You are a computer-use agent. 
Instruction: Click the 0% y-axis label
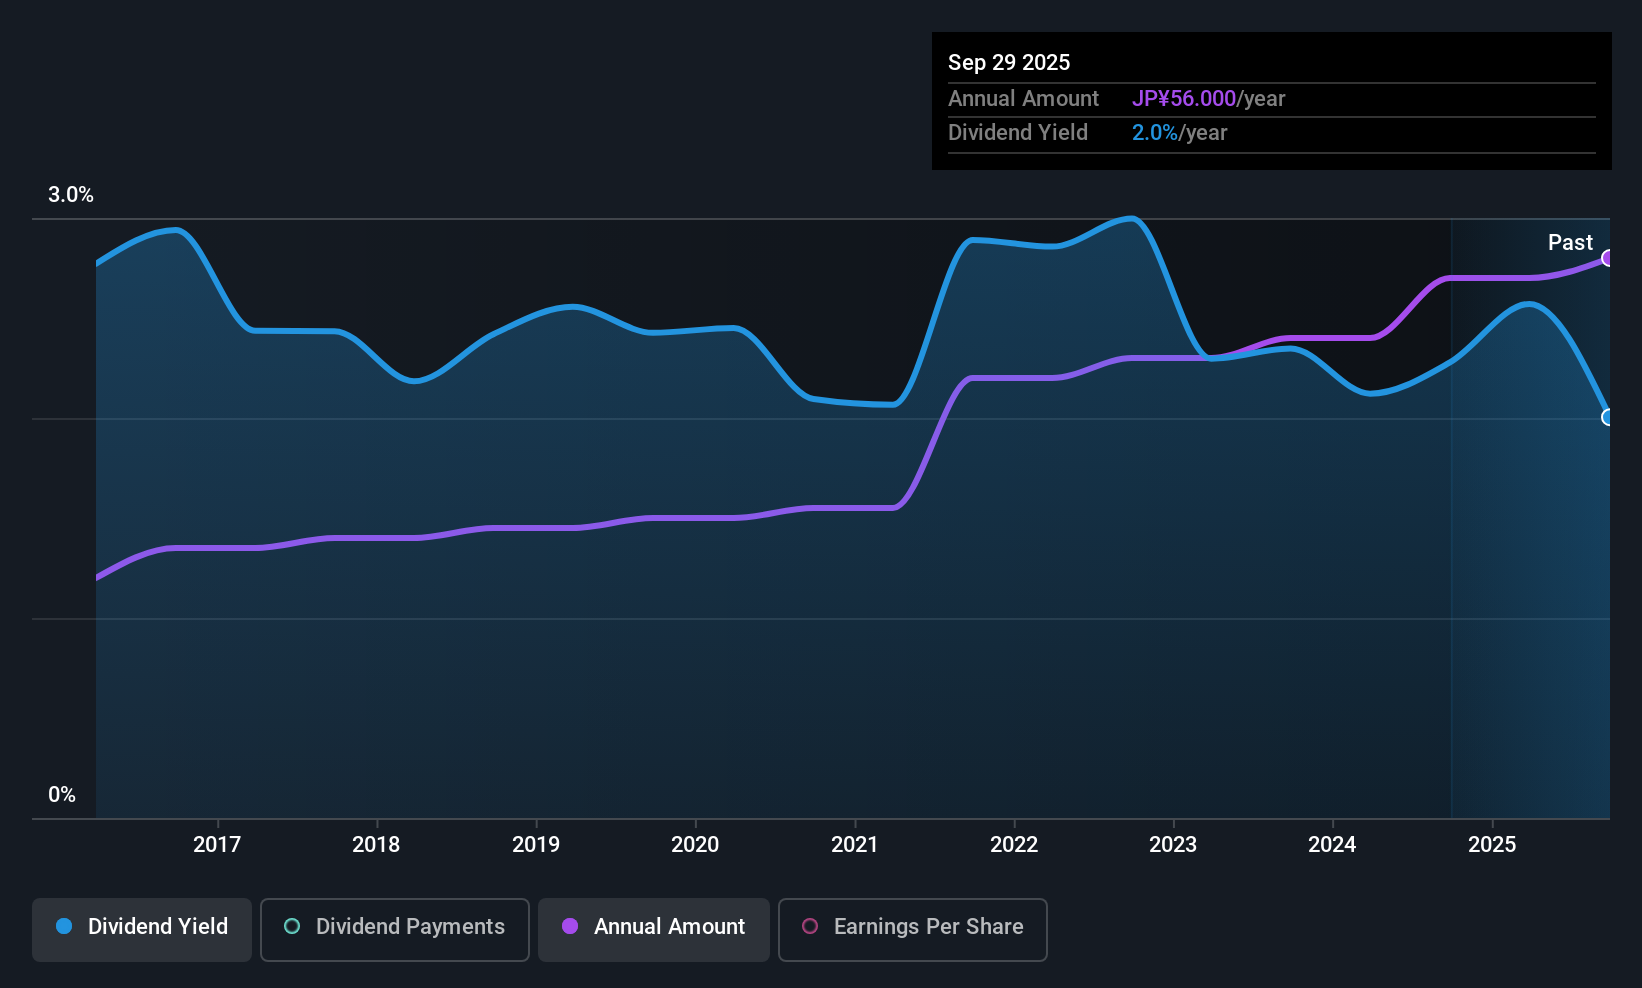pyautogui.click(x=62, y=795)
